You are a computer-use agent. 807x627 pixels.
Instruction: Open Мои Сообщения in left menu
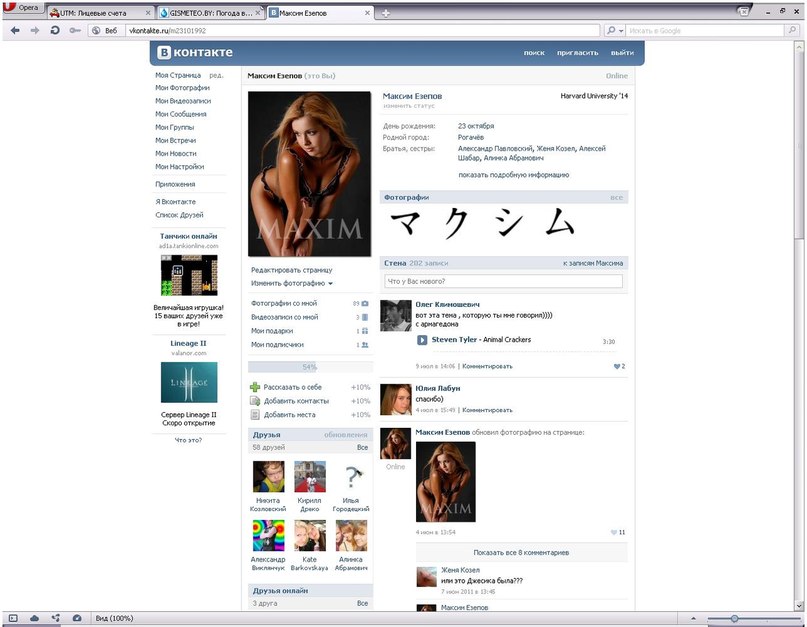(x=181, y=114)
